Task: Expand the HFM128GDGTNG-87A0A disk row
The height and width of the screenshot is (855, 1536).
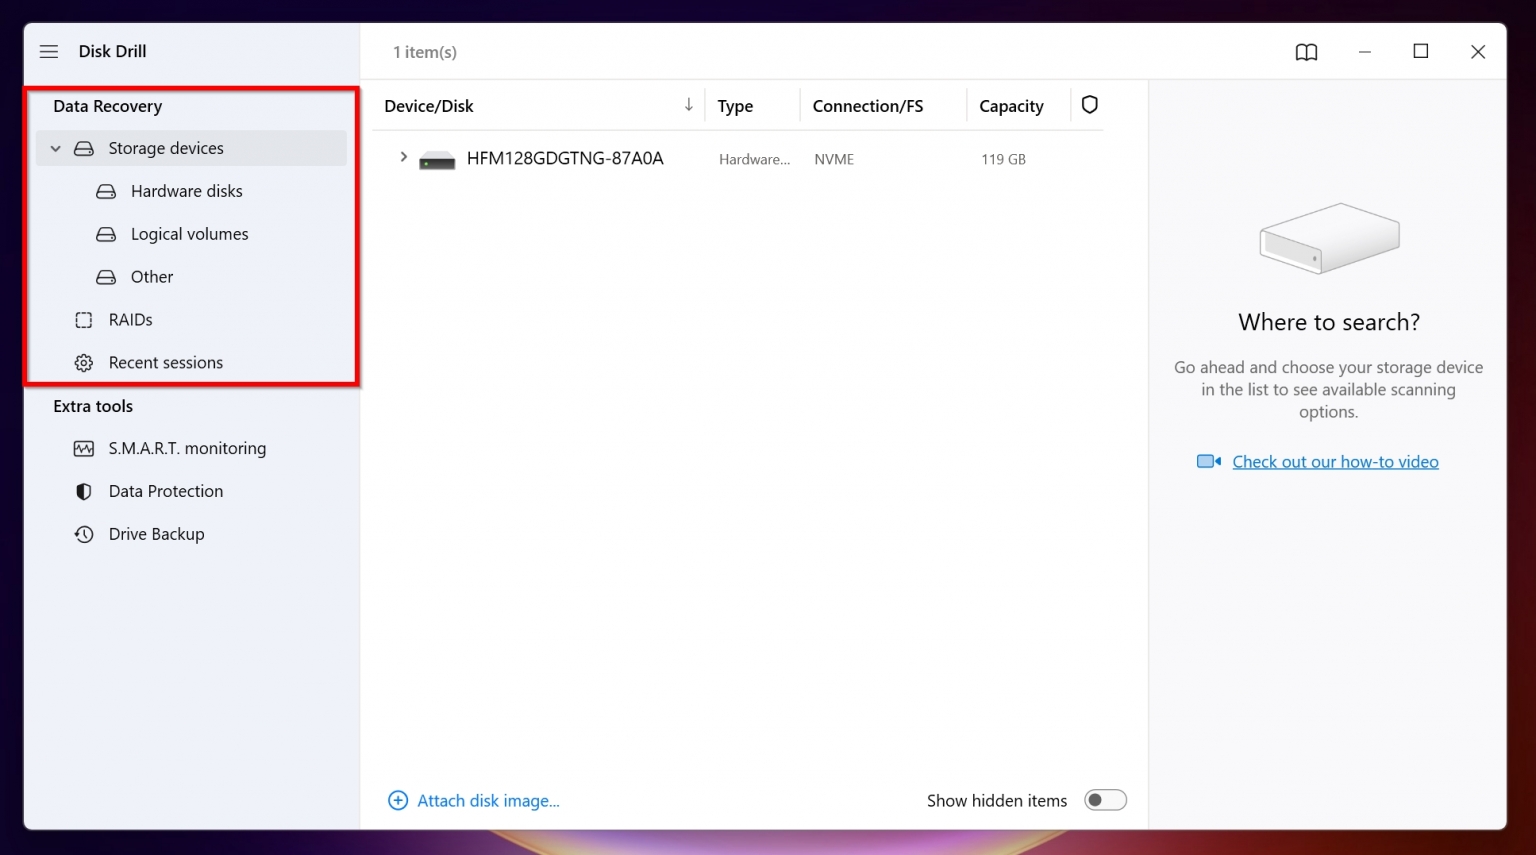Action: tap(403, 157)
